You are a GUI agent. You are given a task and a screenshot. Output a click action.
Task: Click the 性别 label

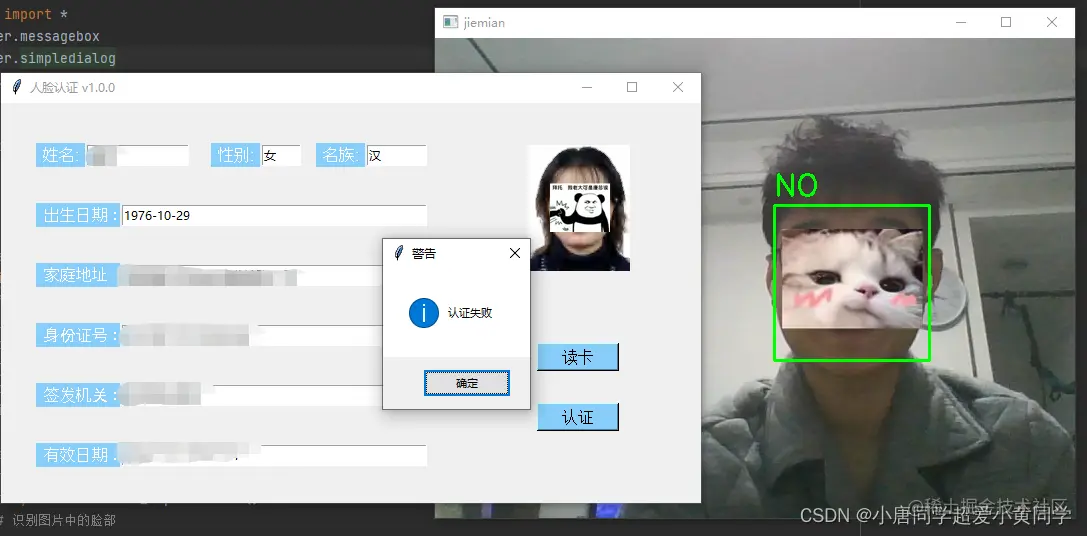coord(236,155)
